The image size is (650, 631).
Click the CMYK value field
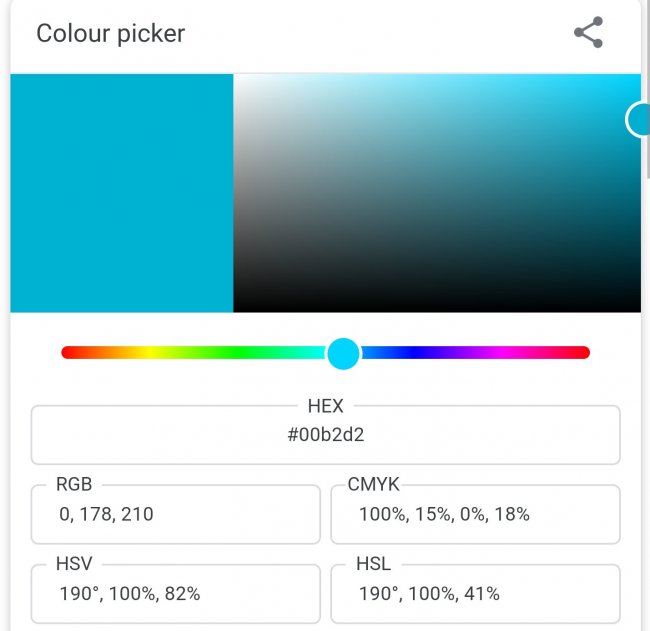[475, 515]
